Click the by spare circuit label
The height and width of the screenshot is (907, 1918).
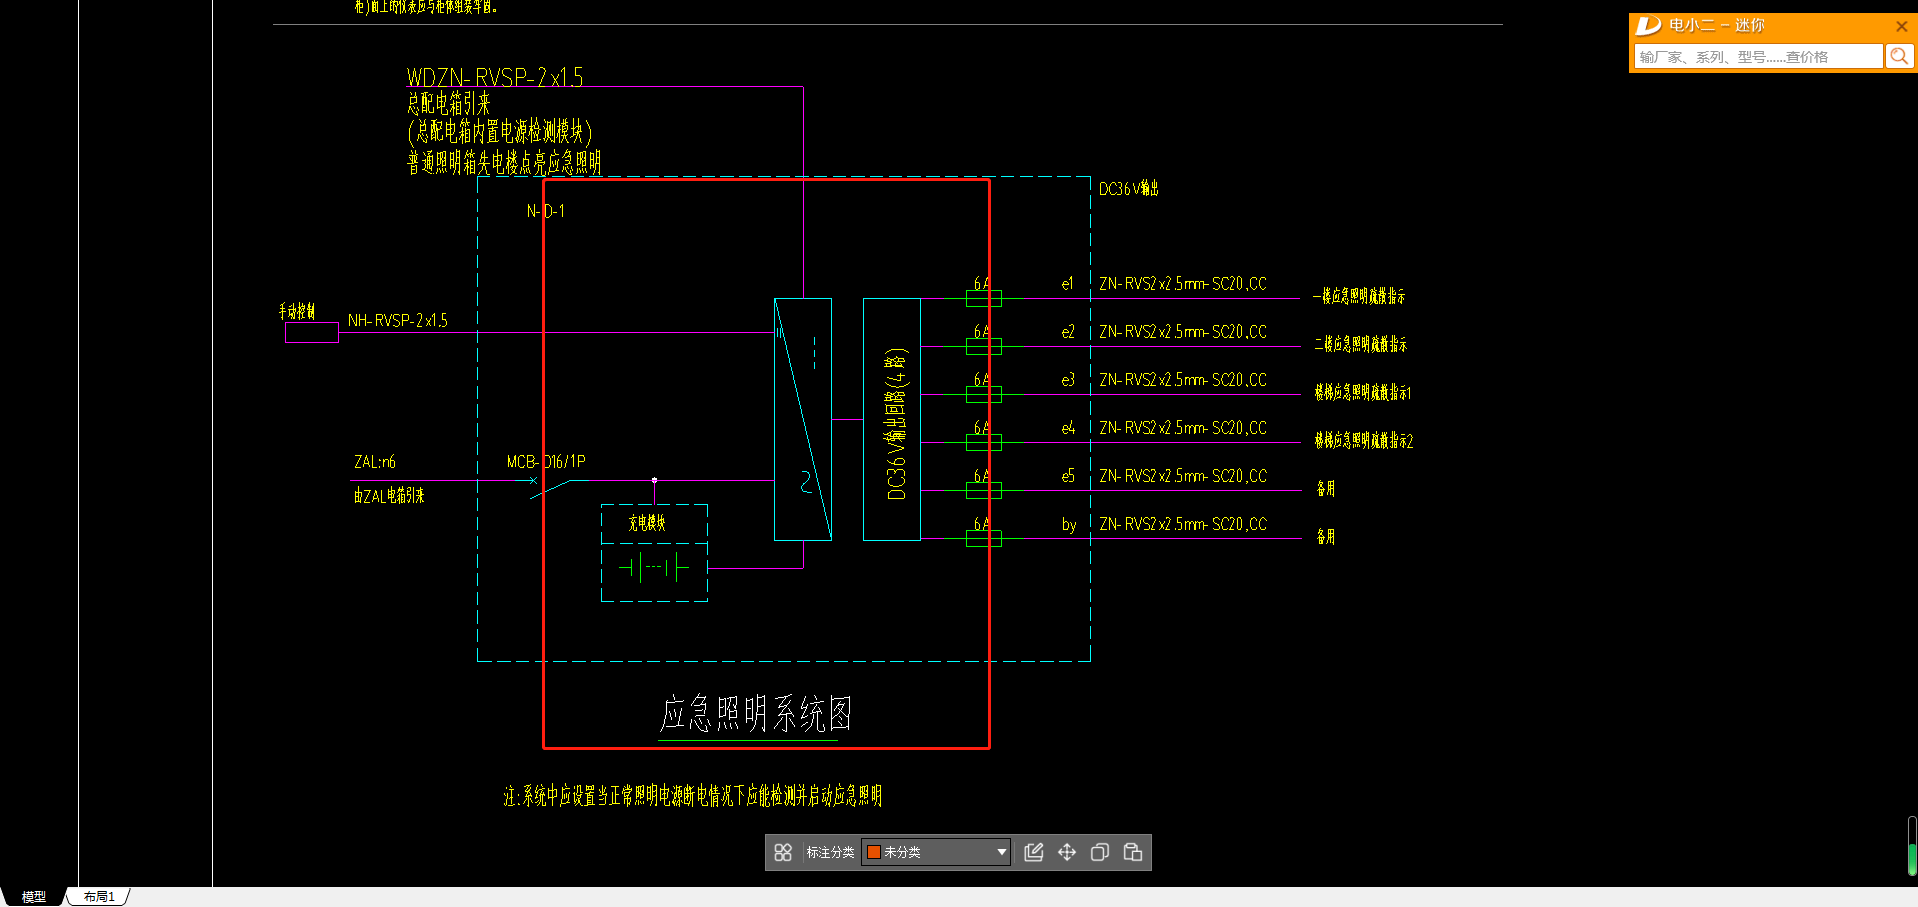[x=1069, y=524]
